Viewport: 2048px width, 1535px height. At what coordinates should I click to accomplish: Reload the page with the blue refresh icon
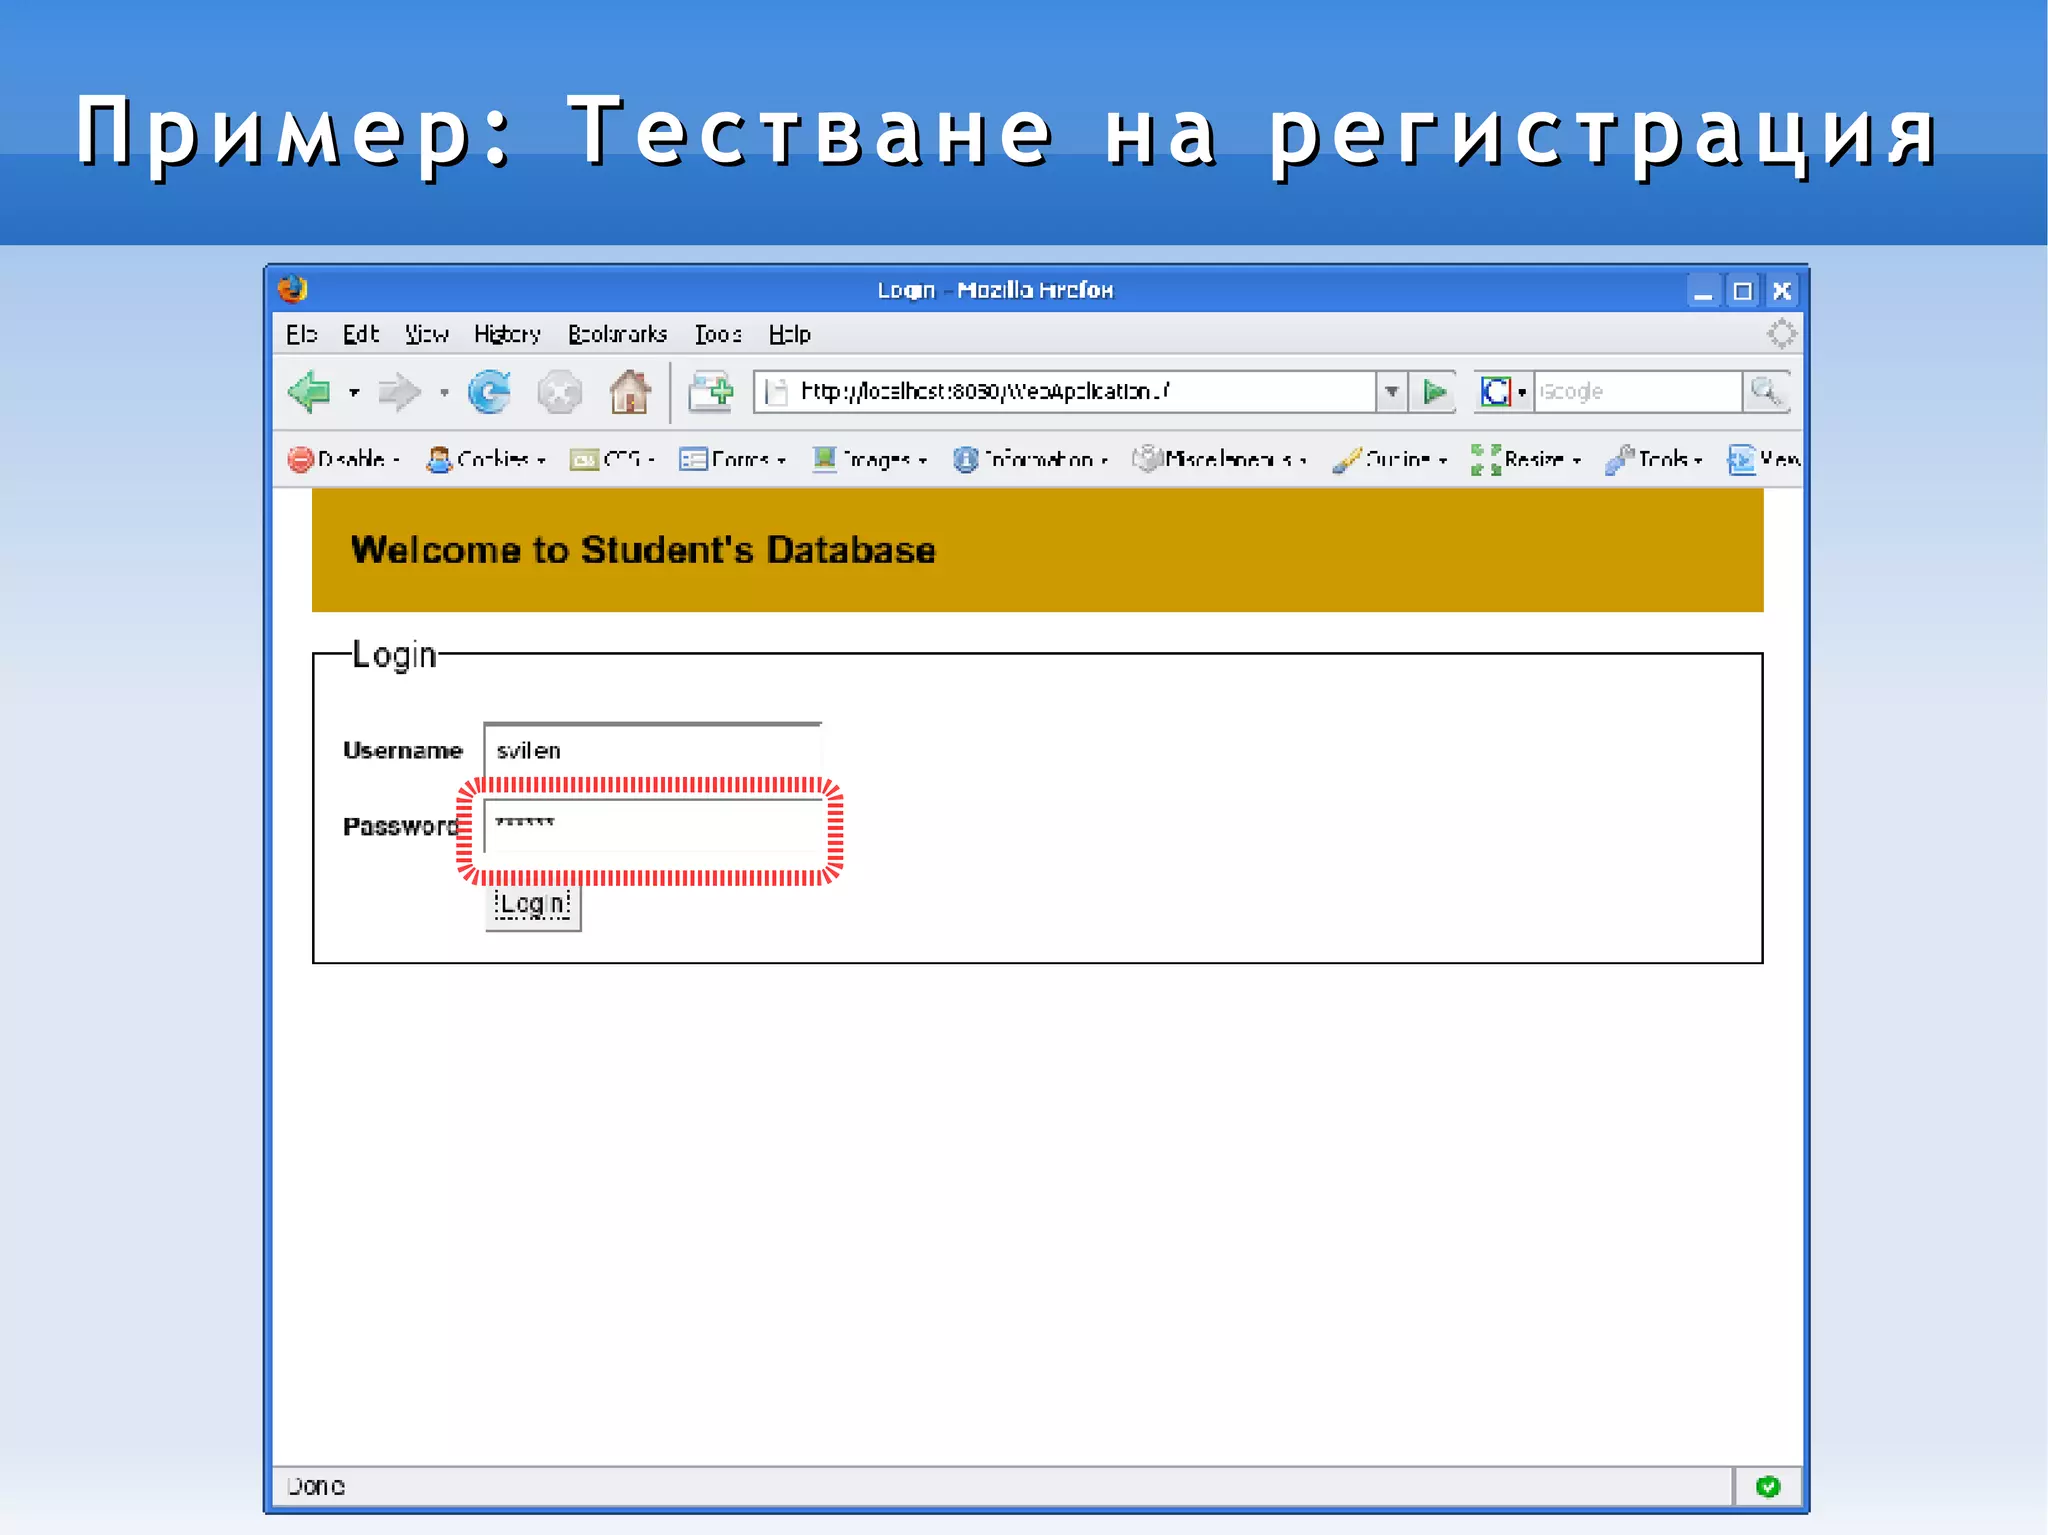(490, 391)
